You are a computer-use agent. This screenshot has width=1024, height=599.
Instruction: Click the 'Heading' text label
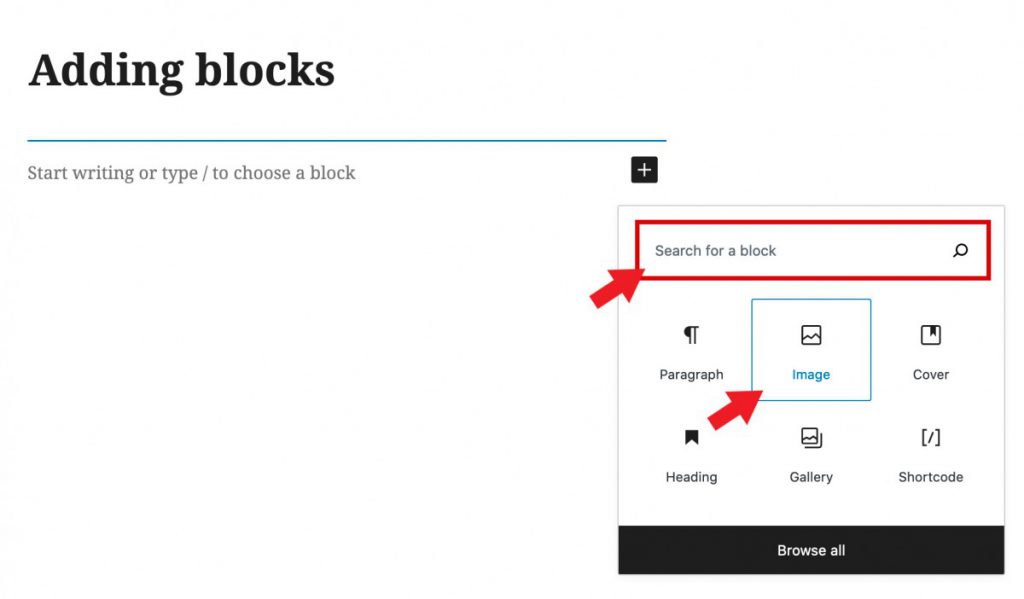pos(691,477)
